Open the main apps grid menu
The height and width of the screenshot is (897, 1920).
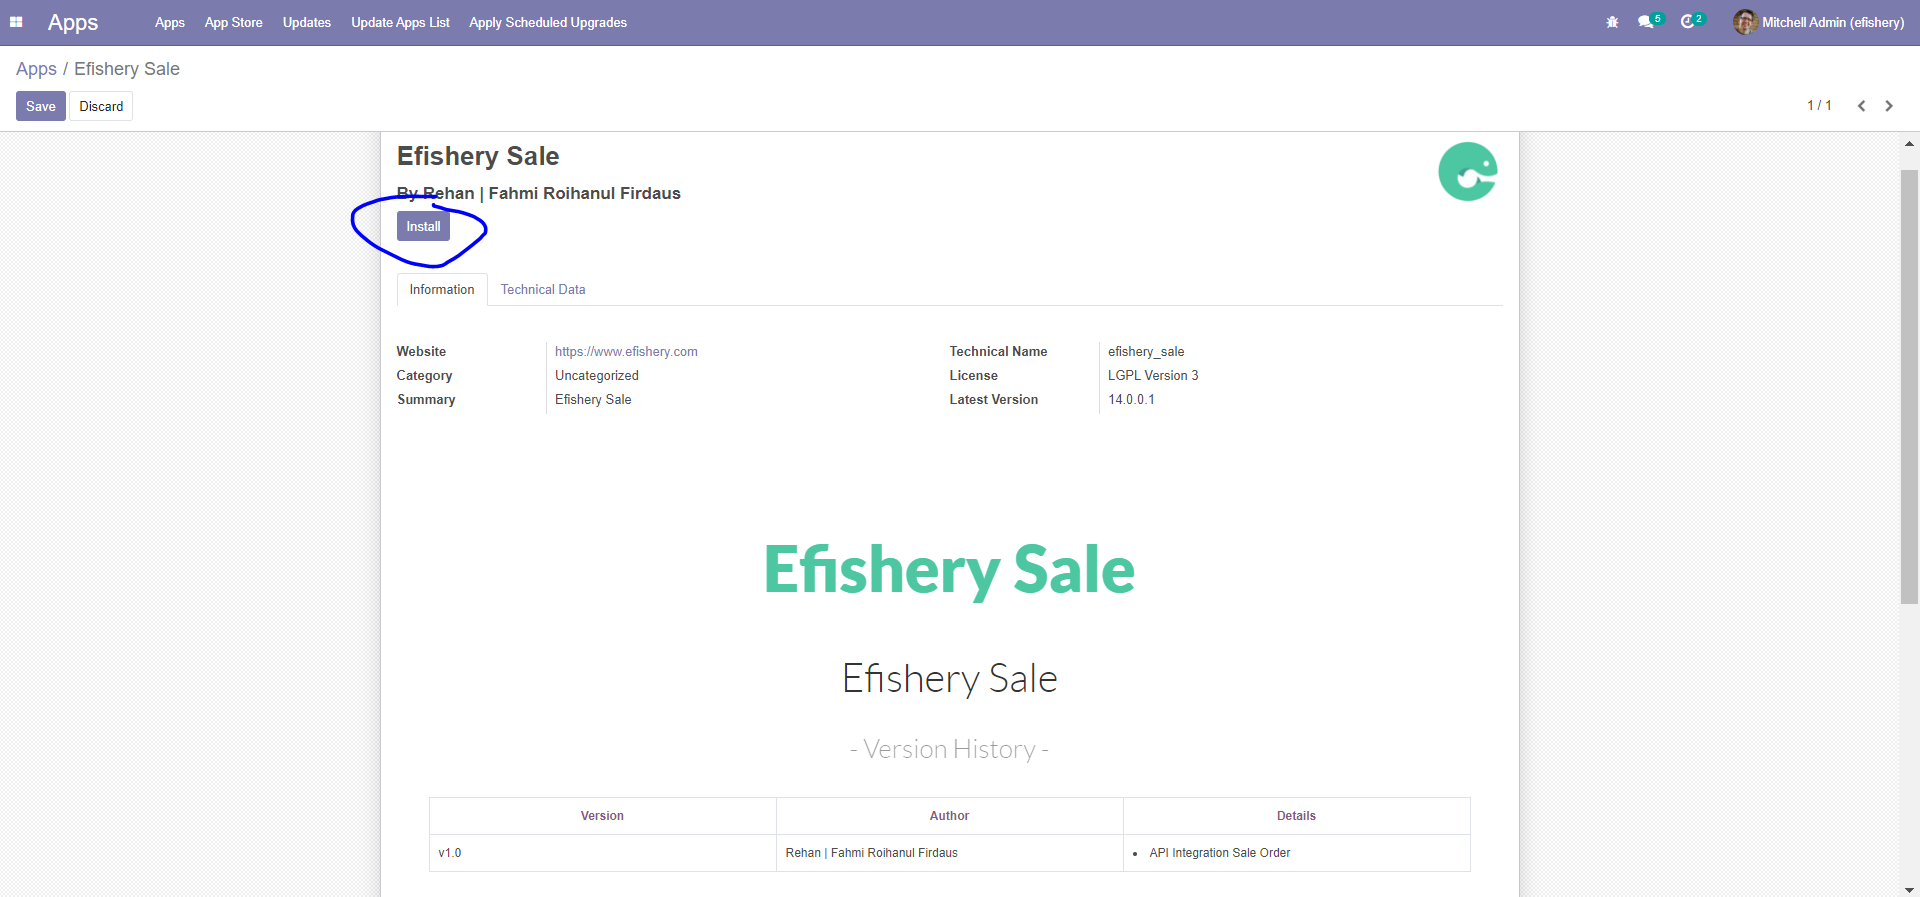16,22
